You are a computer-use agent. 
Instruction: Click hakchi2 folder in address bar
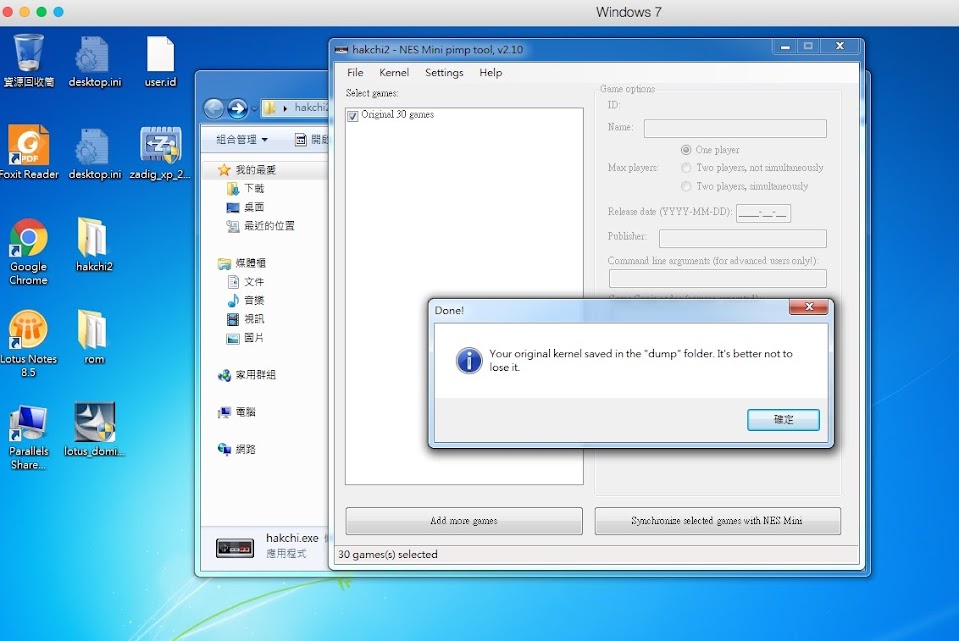pos(311,108)
